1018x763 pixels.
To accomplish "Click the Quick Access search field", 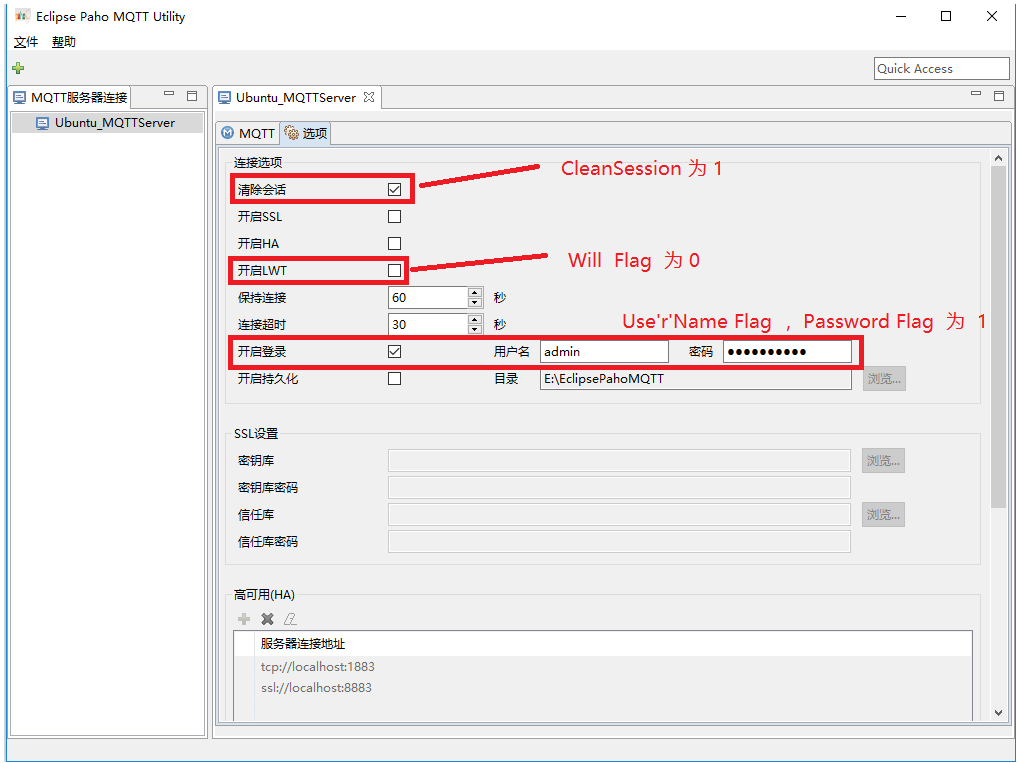I will [941, 68].
